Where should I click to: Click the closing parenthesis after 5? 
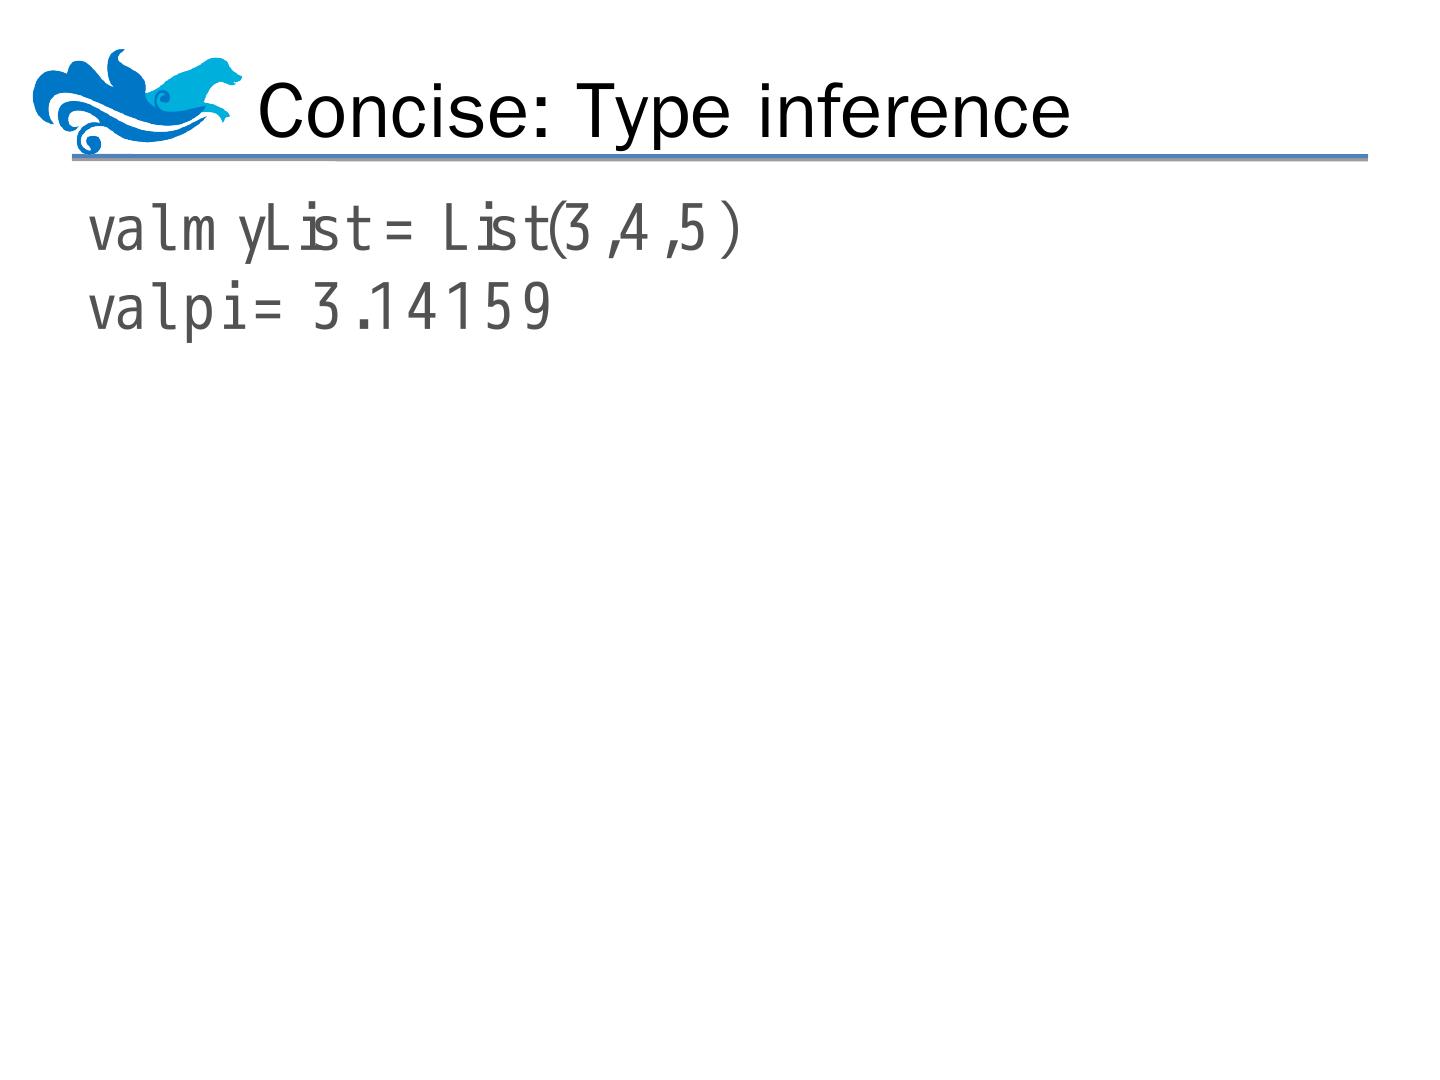tap(731, 229)
